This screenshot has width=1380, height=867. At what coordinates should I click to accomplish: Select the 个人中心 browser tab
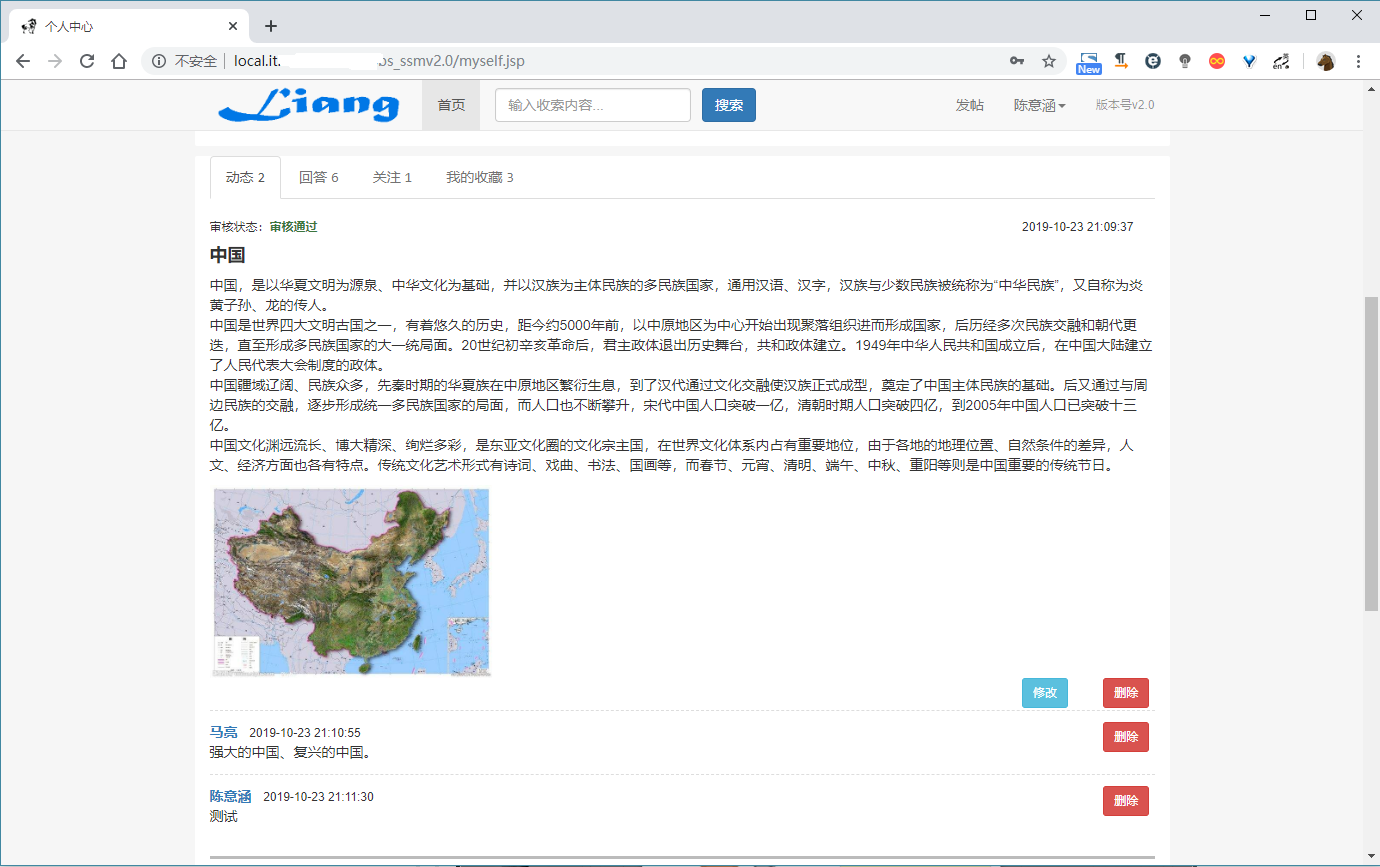click(128, 26)
